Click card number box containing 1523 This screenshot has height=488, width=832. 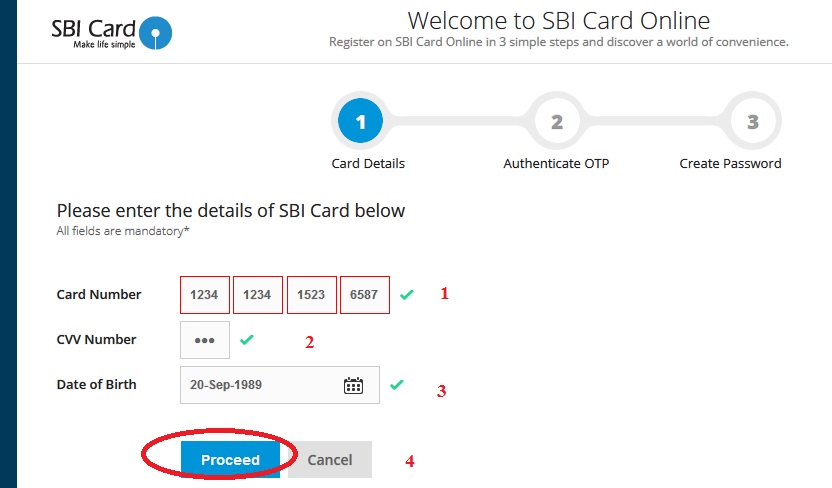[312, 295]
